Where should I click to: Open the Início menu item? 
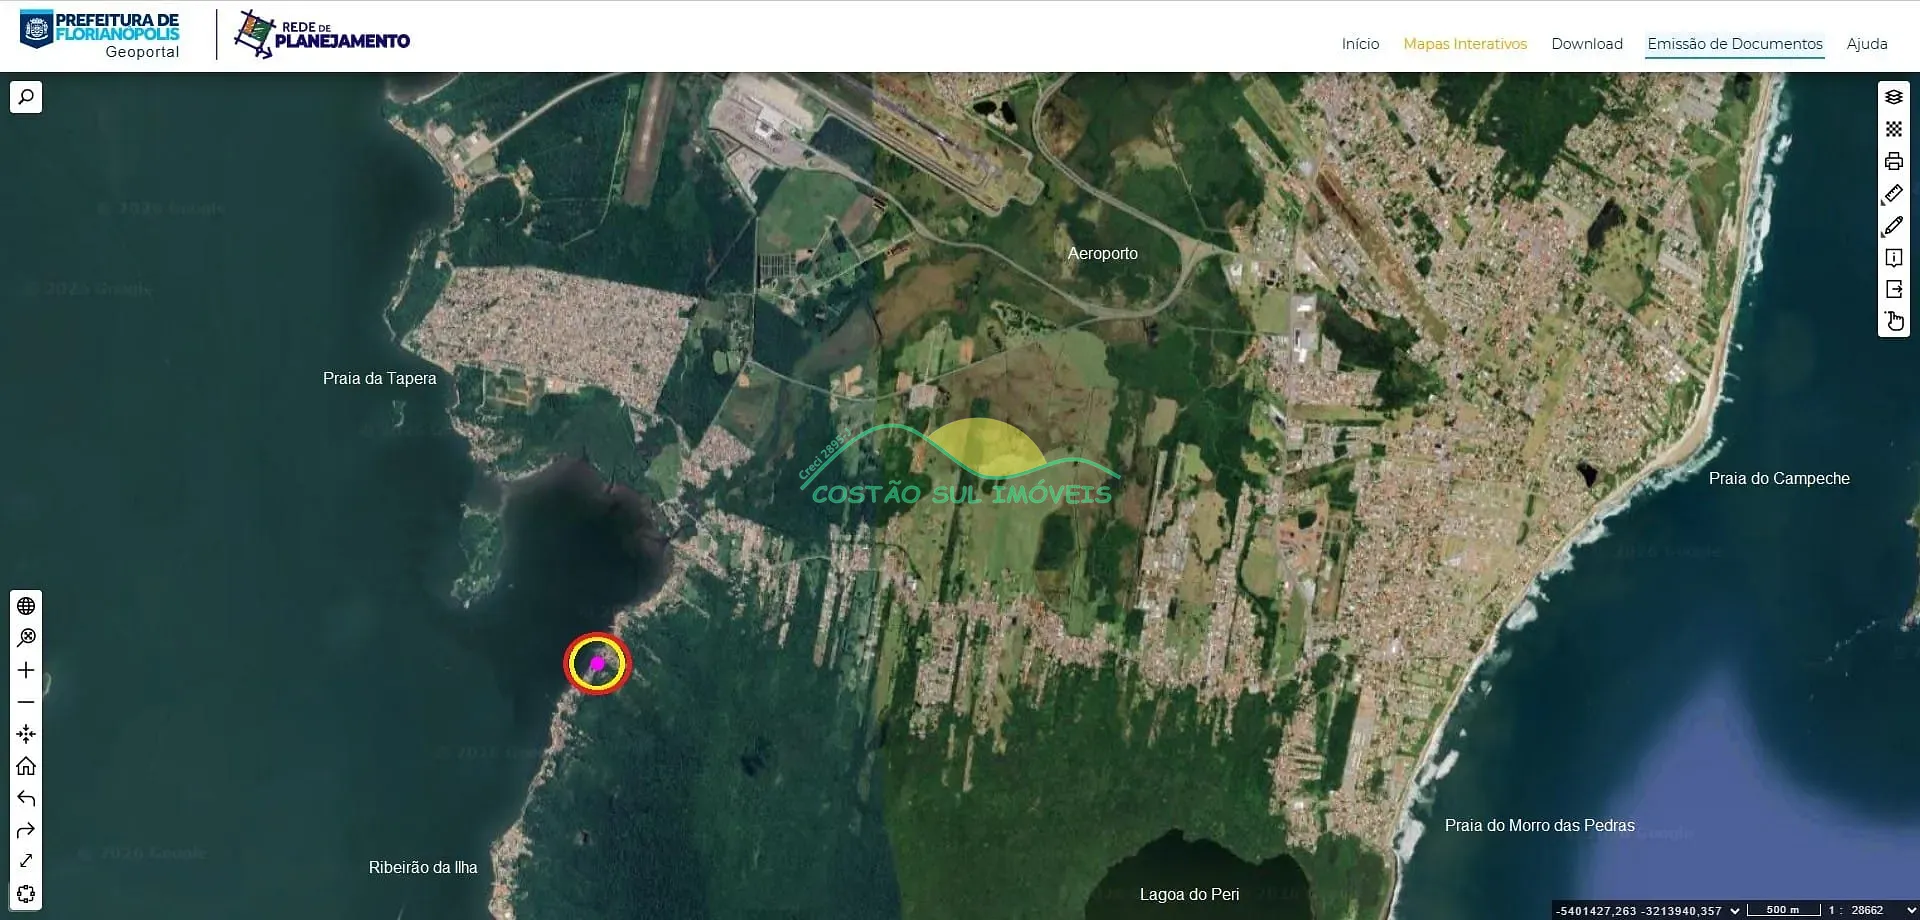1360,44
